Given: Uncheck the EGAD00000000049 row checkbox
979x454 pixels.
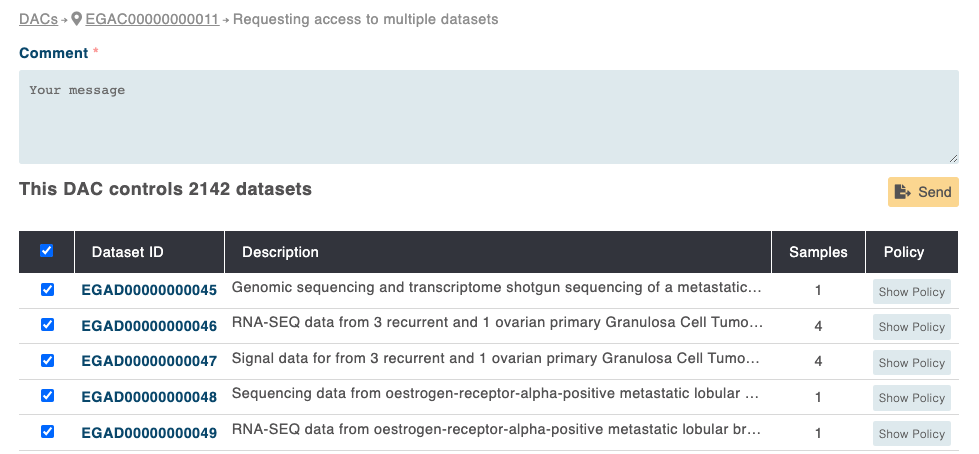Looking at the screenshot, I should [46, 432].
